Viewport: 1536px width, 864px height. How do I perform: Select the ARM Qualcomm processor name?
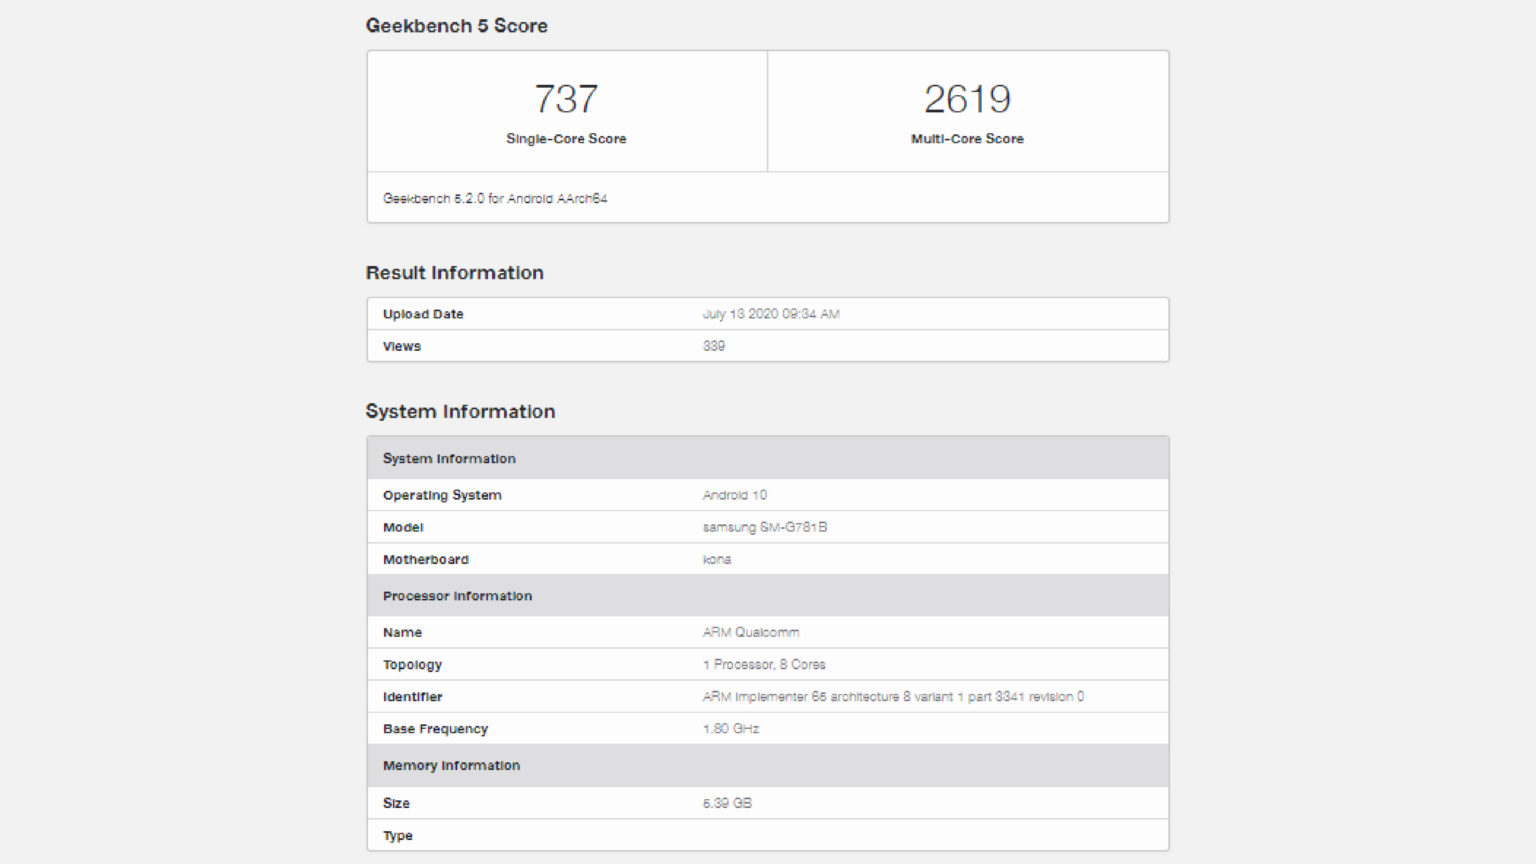751,632
